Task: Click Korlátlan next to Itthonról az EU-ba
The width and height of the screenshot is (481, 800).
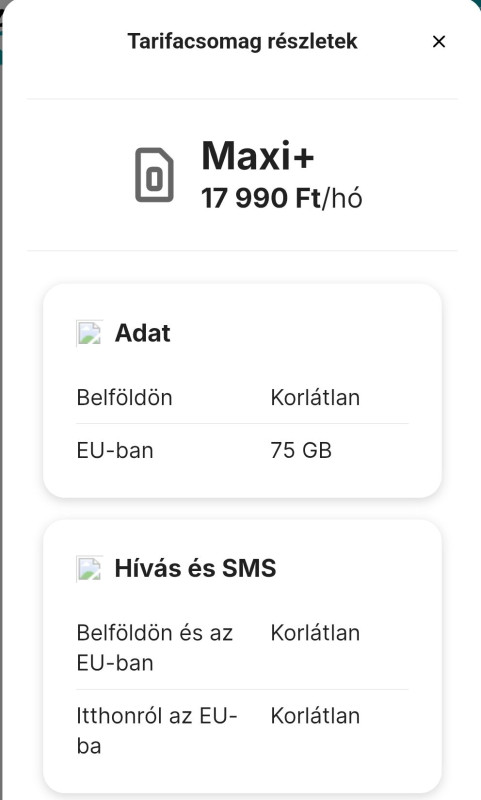Action: 315,716
